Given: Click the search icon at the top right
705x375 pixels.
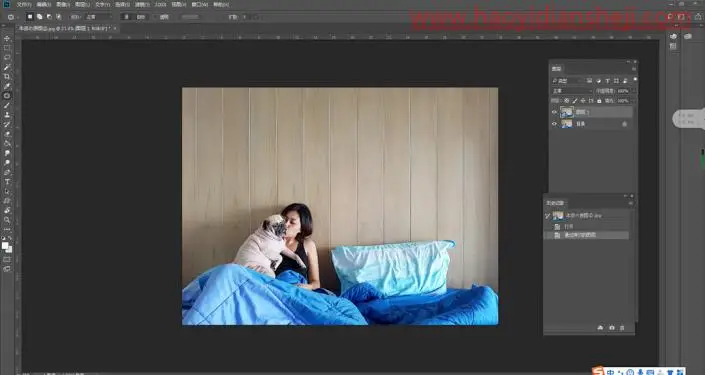Looking at the screenshot, I should [670, 17].
